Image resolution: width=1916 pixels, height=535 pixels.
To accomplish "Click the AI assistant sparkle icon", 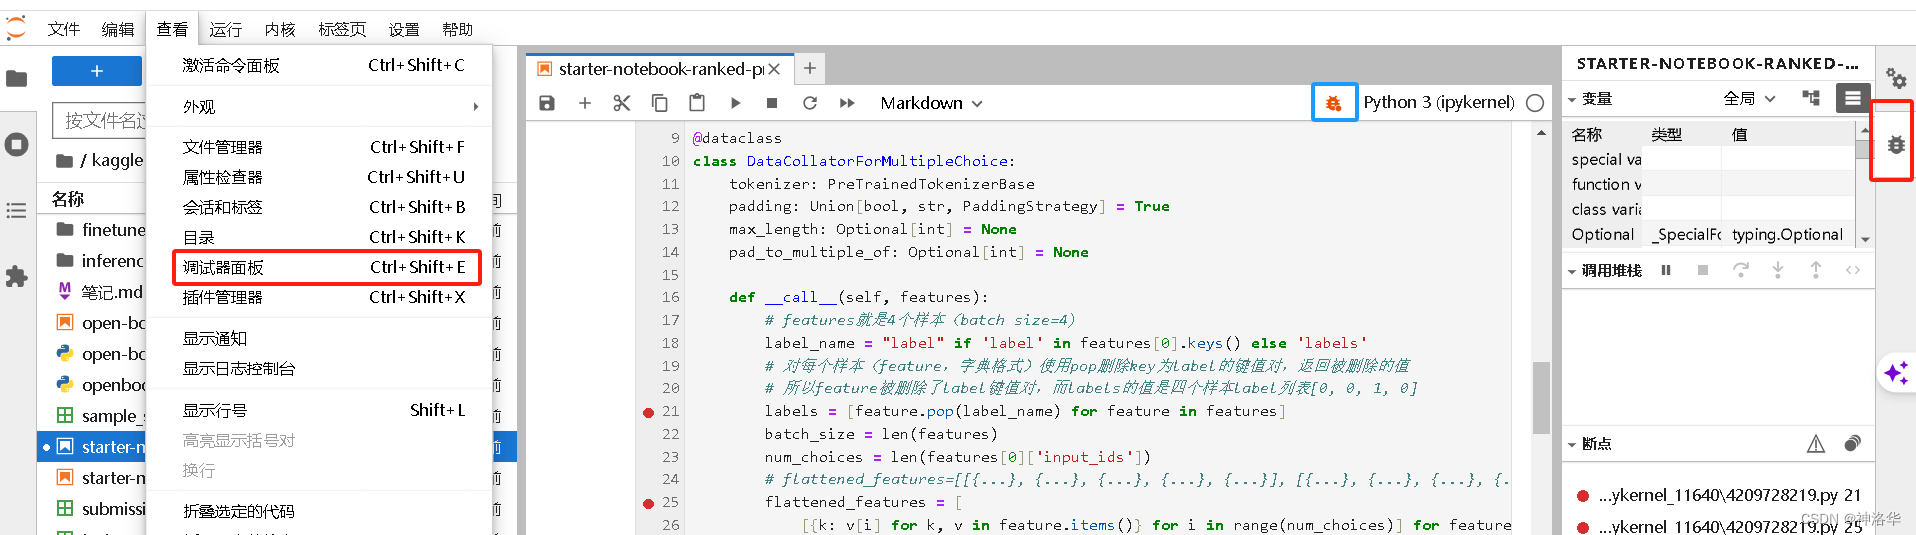I will tap(1896, 373).
